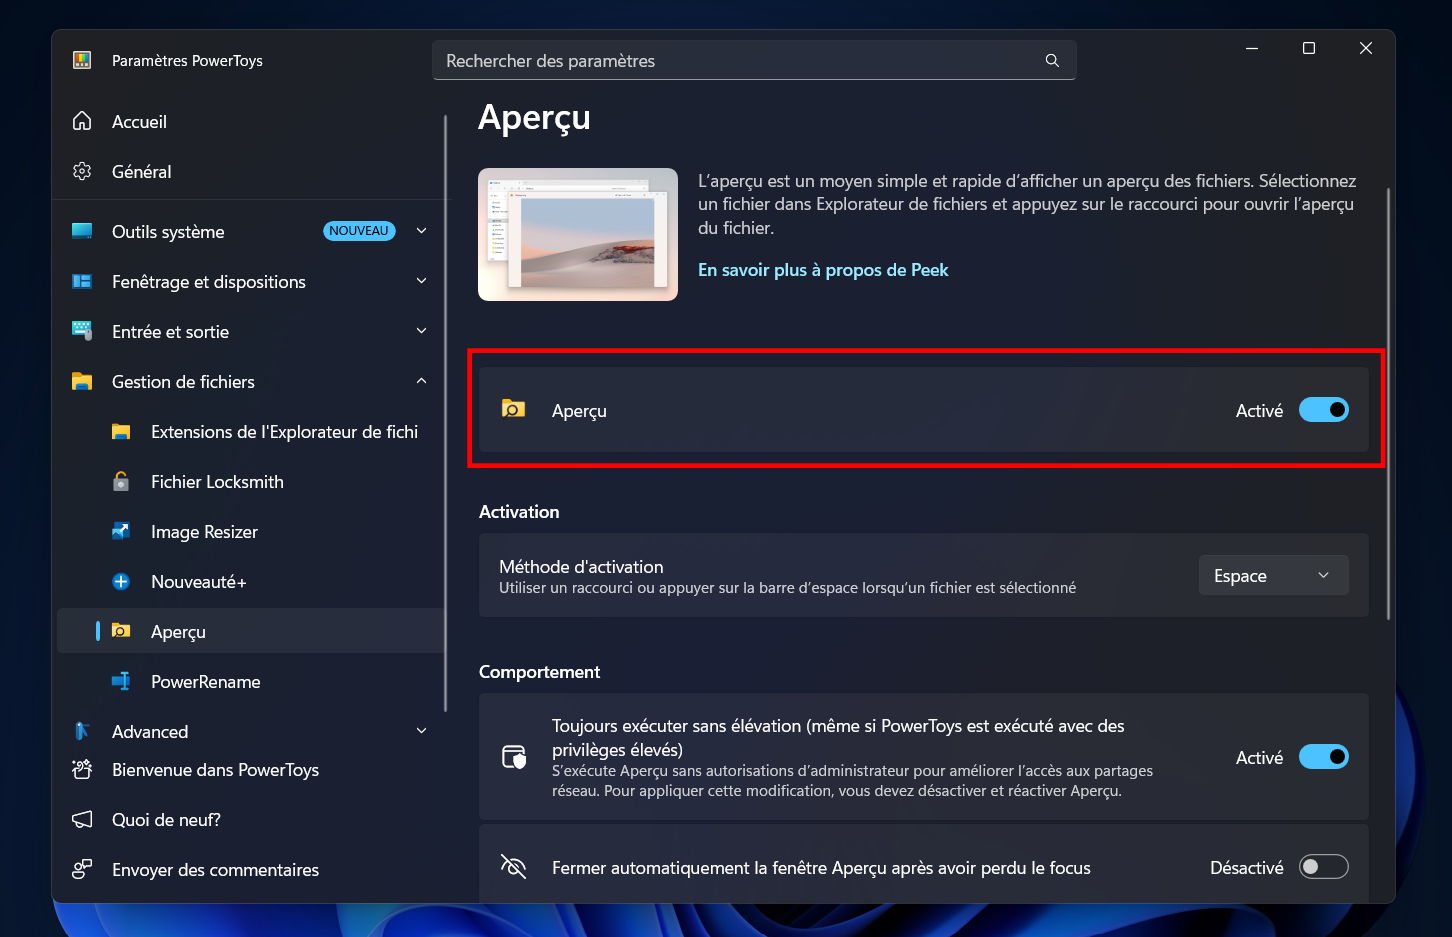The height and width of the screenshot is (937, 1452).
Task: Enable Fermer automatiquement la fenêtre toggle
Action: tap(1323, 867)
